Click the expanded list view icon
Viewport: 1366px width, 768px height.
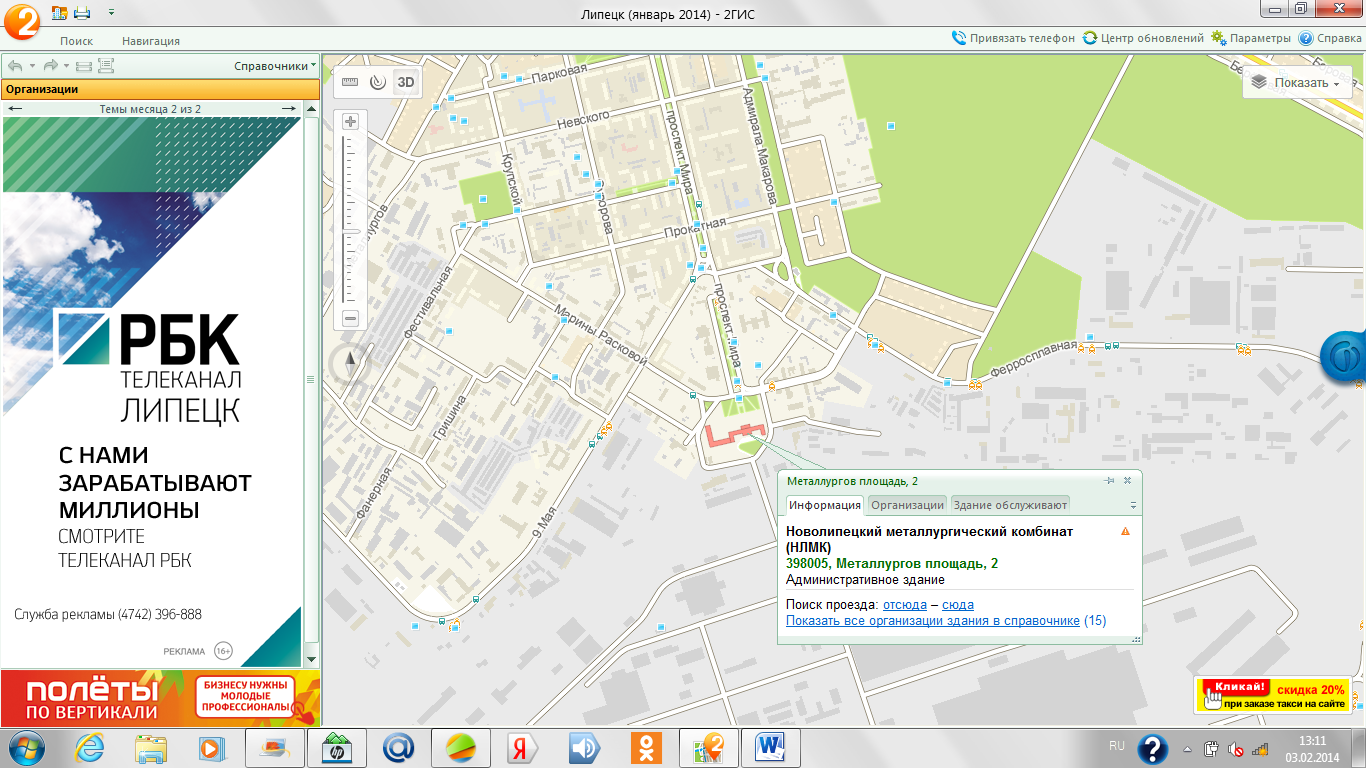(x=105, y=66)
